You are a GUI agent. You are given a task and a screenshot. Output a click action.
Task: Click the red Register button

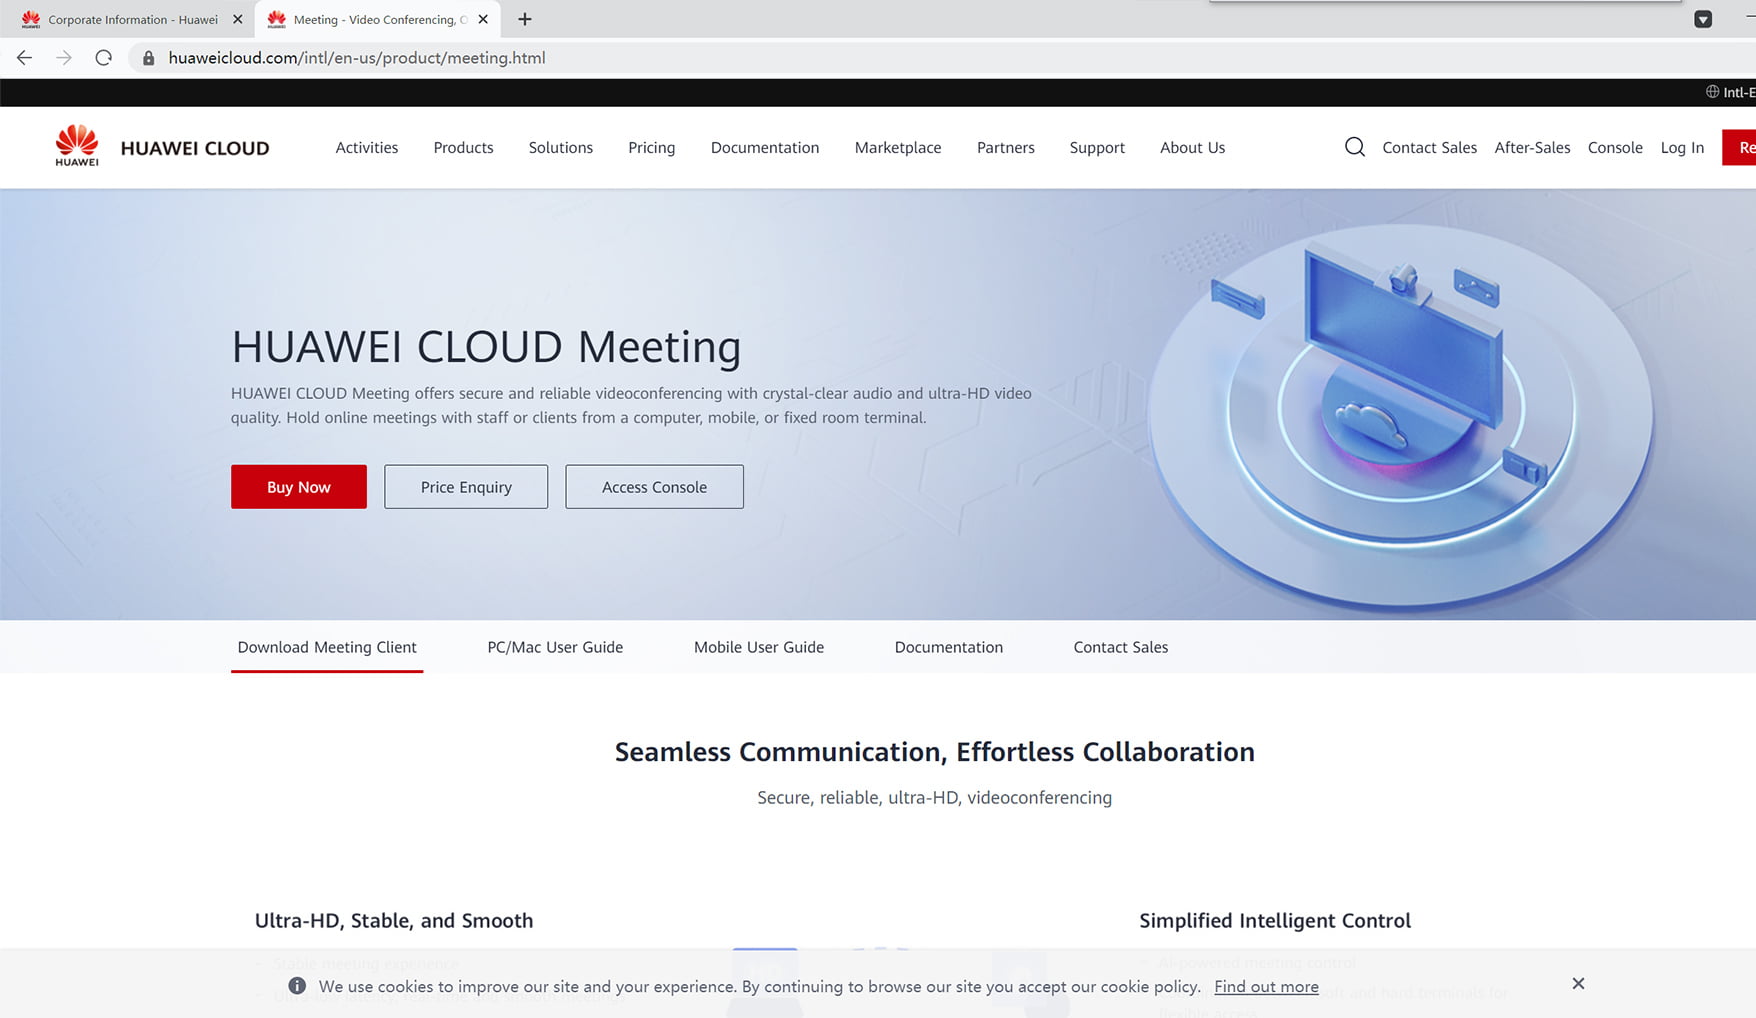tap(1739, 147)
